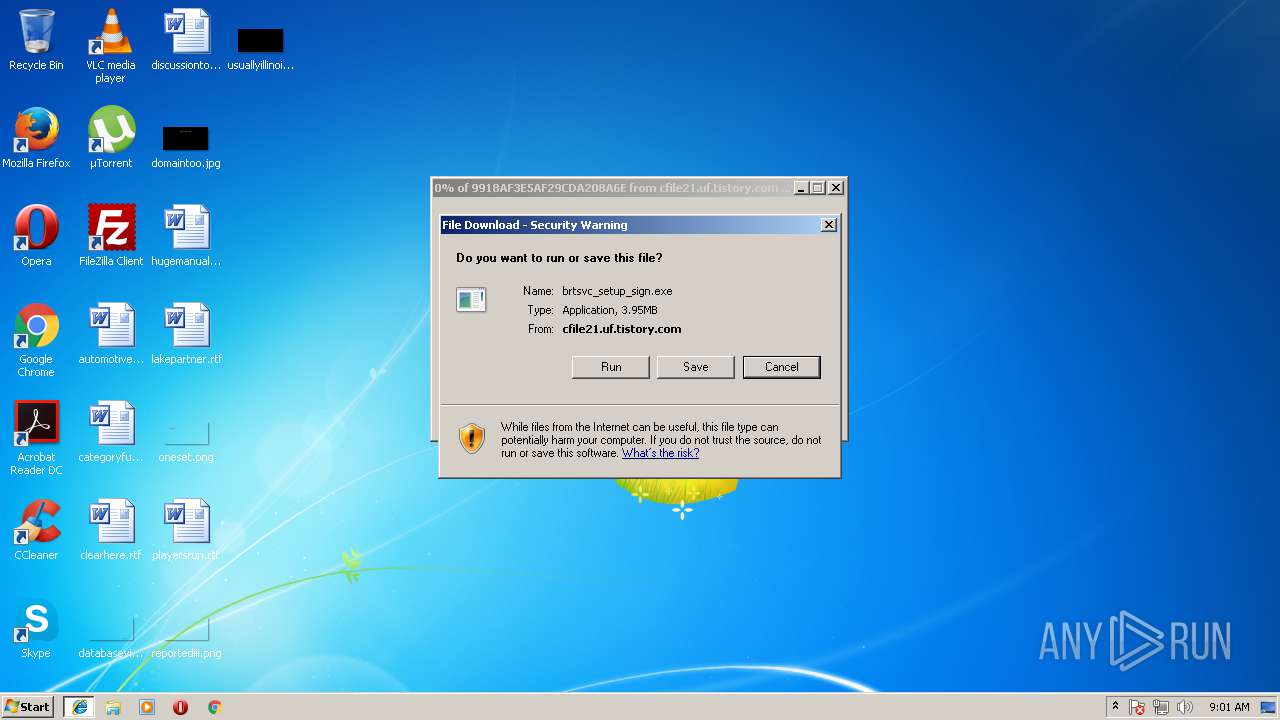Close the File Download Security Warning dialog

point(829,225)
